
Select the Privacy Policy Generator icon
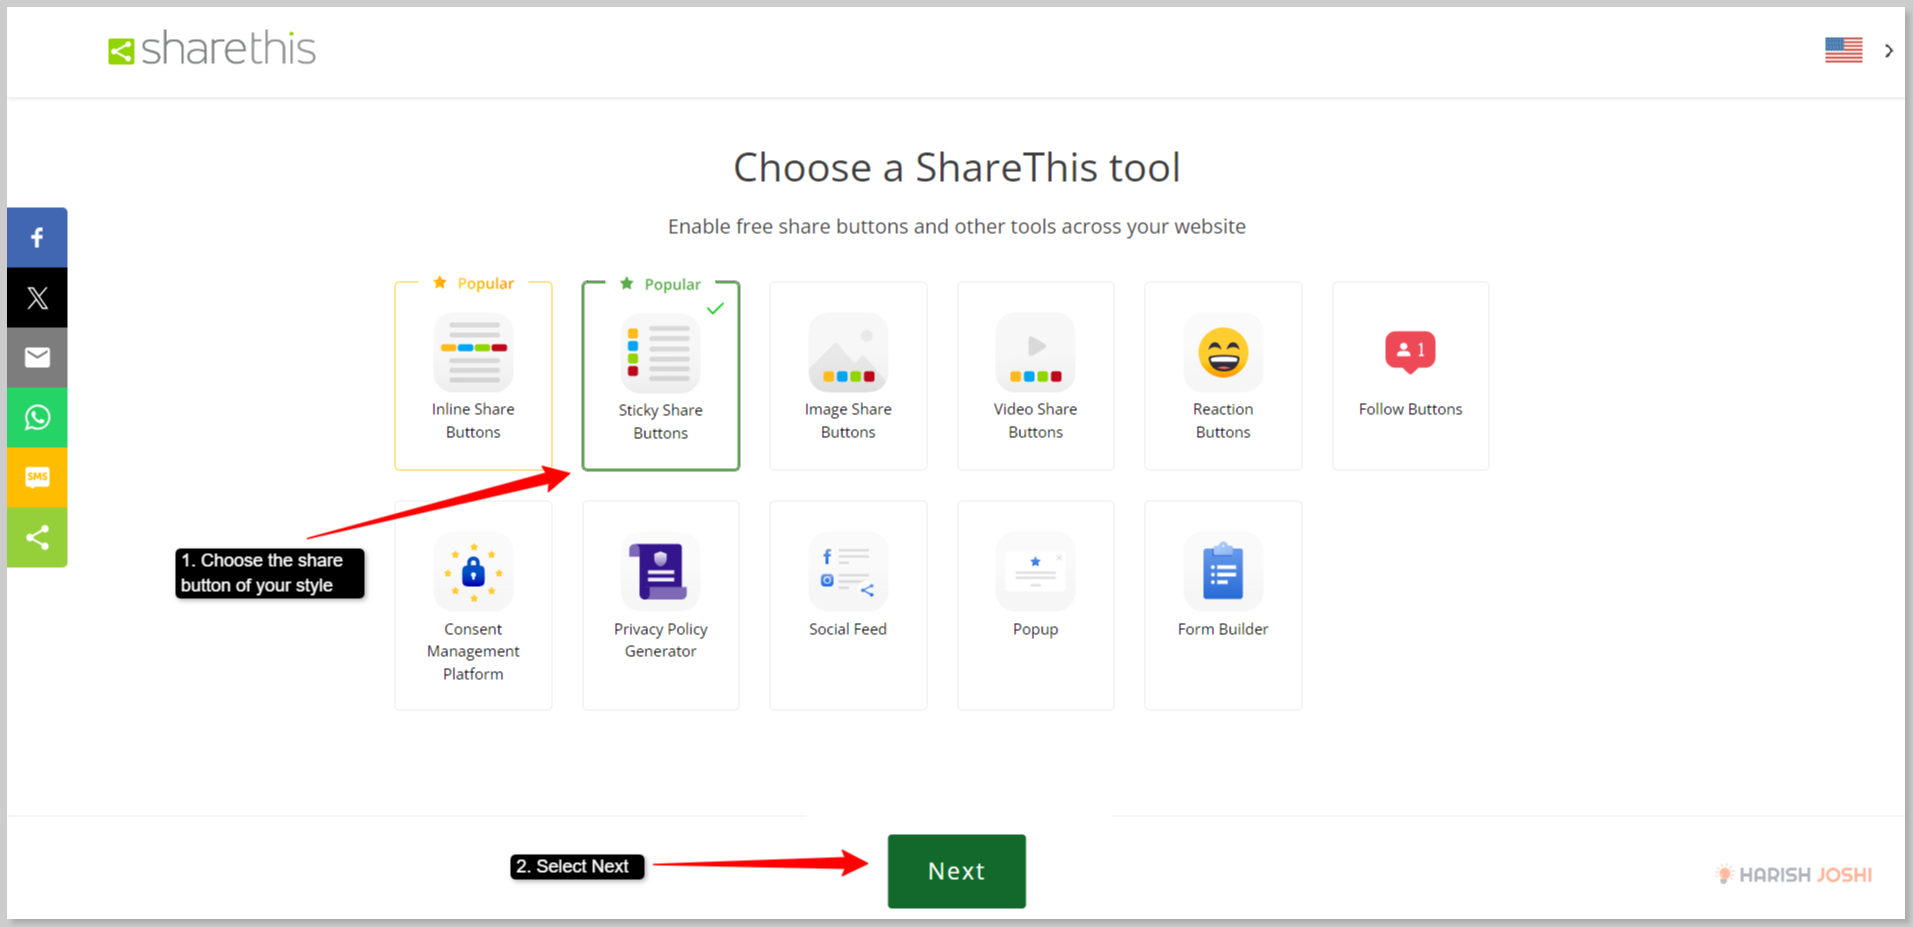point(660,572)
